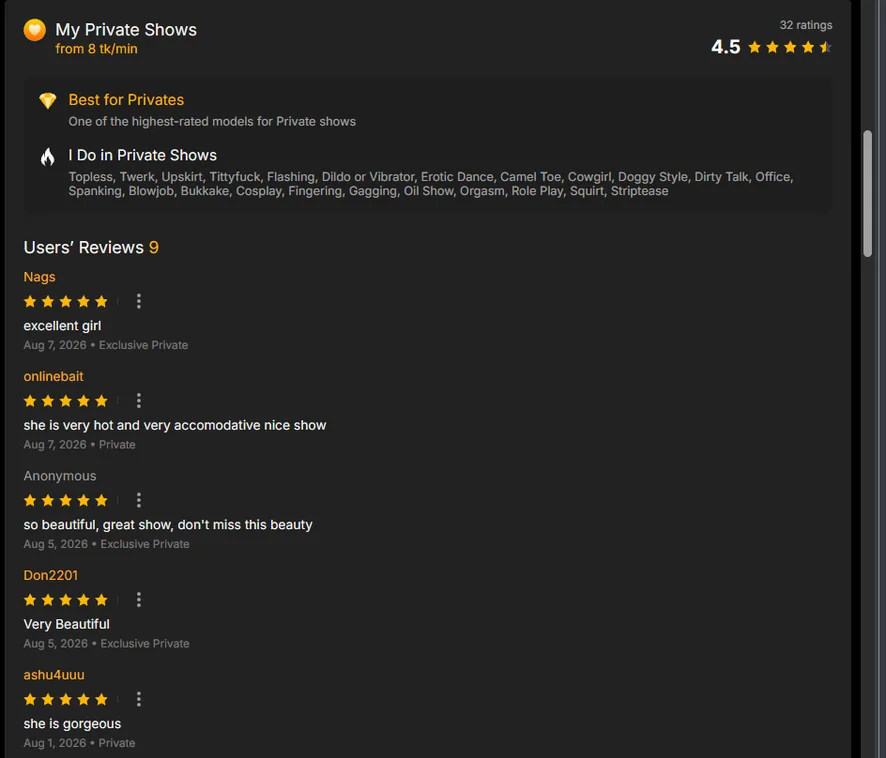Viewport: 886px width, 758px height.
Task: Open the three-dot menu on Nags' review
Action: [x=138, y=301]
